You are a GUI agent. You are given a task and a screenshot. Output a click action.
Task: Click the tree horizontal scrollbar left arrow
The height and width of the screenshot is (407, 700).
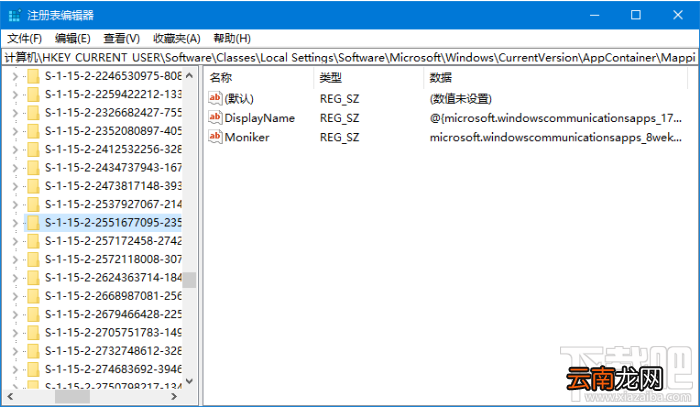point(10,396)
